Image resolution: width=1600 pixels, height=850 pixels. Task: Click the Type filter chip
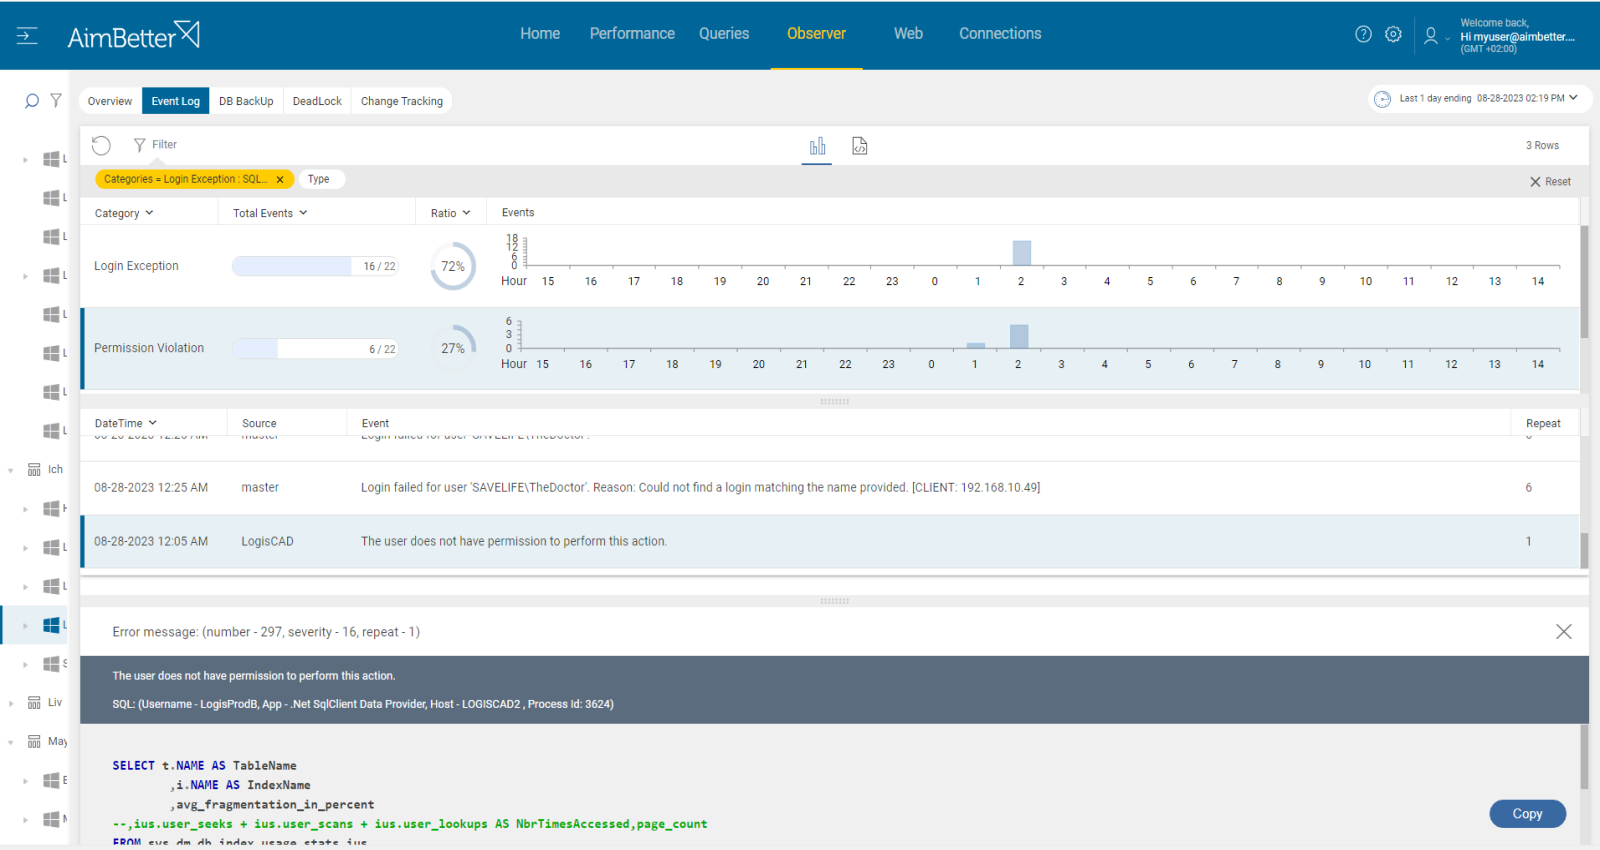click(319, 180)
